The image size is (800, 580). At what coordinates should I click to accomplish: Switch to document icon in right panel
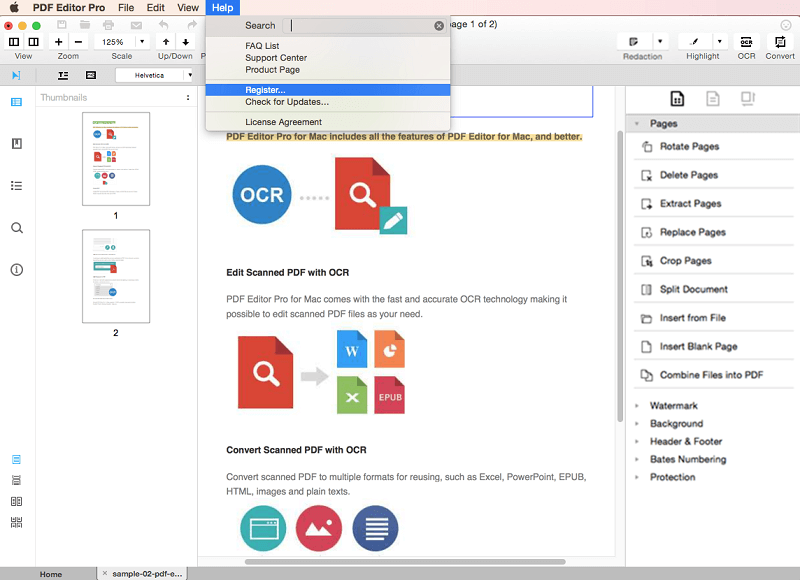click(x=713, y=98)
